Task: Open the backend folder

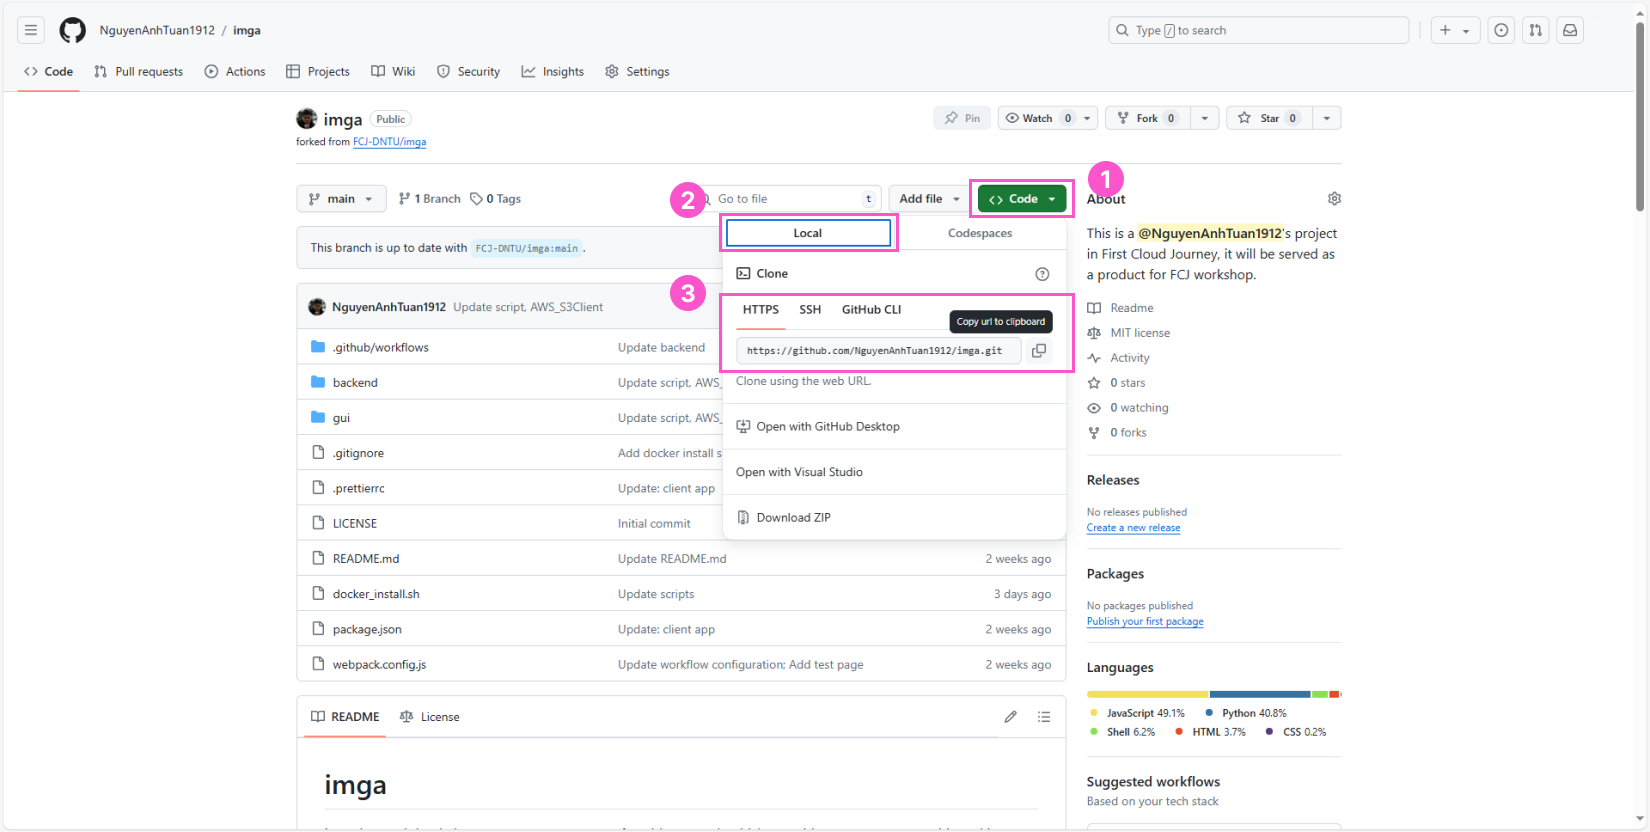Action: [355, 382]
